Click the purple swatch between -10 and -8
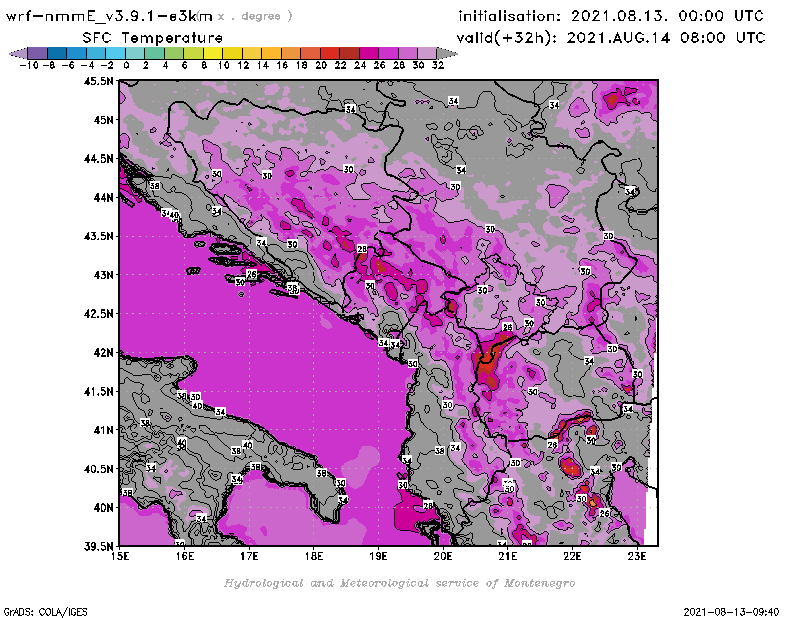The width and height of the screenshot is (800, 618). tap(38, 53)
